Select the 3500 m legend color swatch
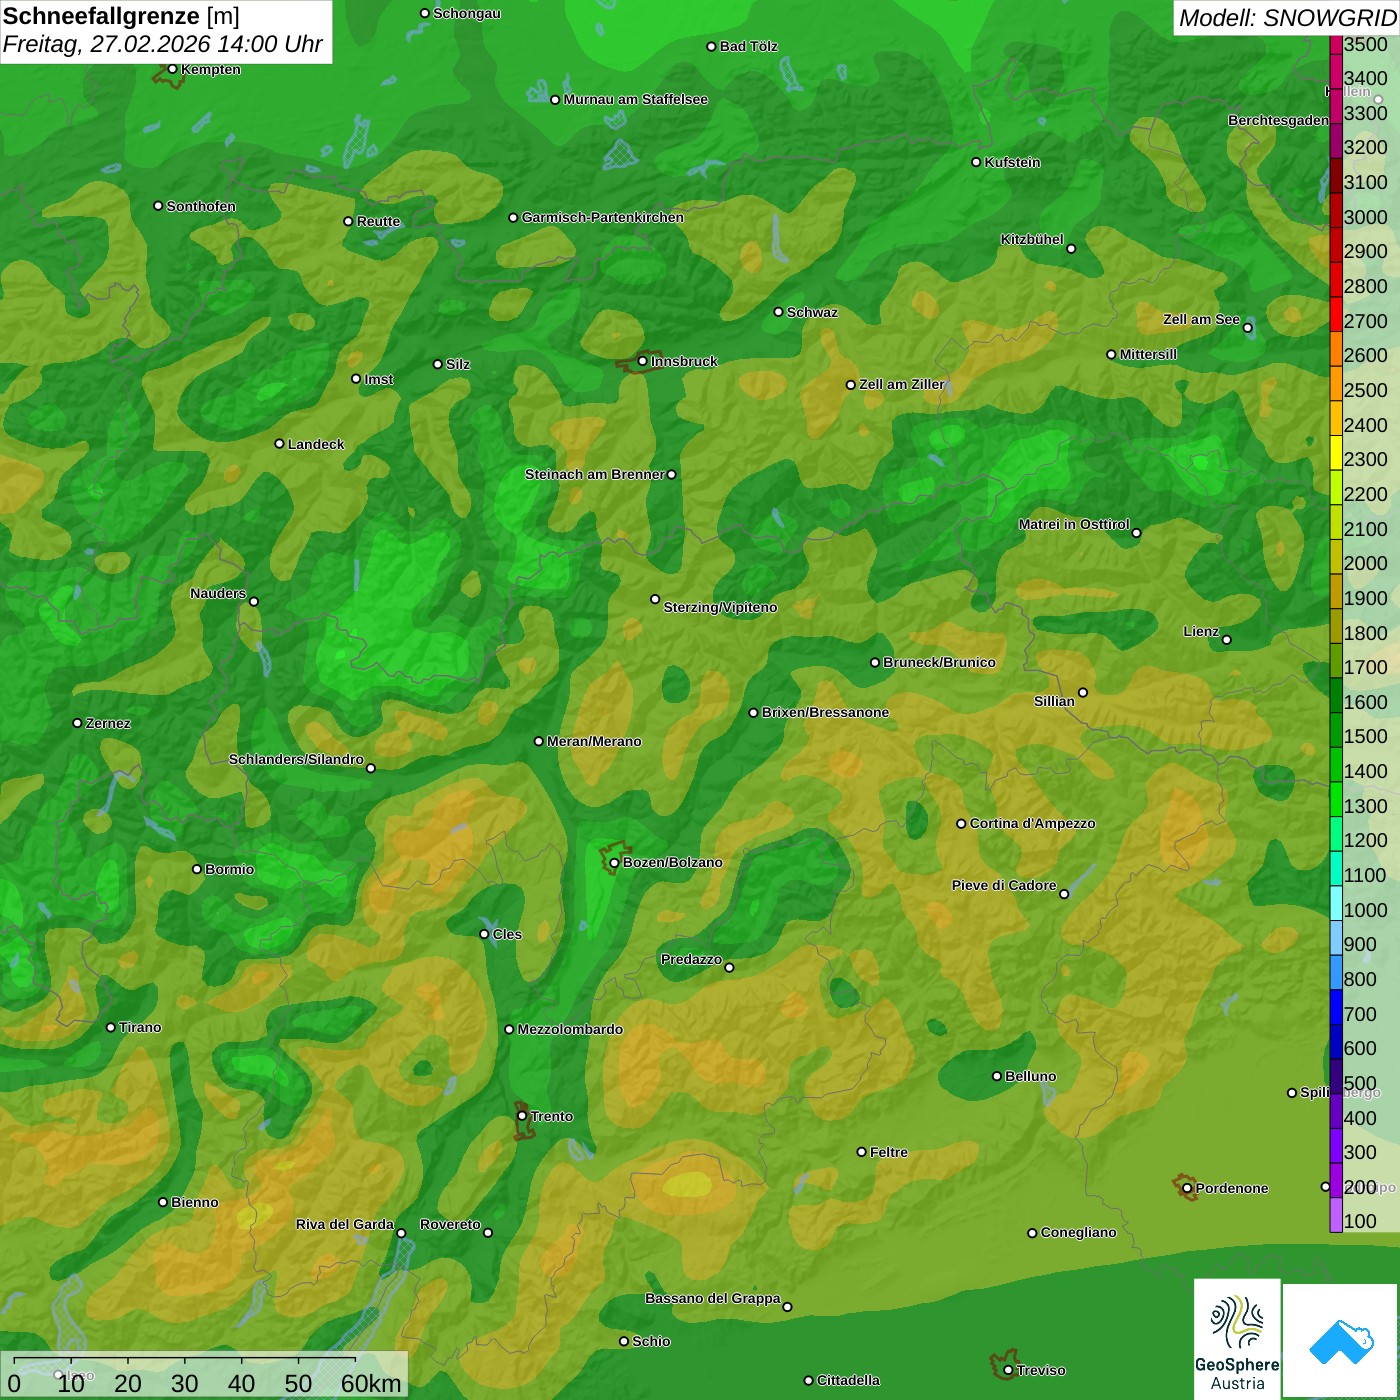Viewport: 1400px width, 1400px height. tap(1336, 44)
